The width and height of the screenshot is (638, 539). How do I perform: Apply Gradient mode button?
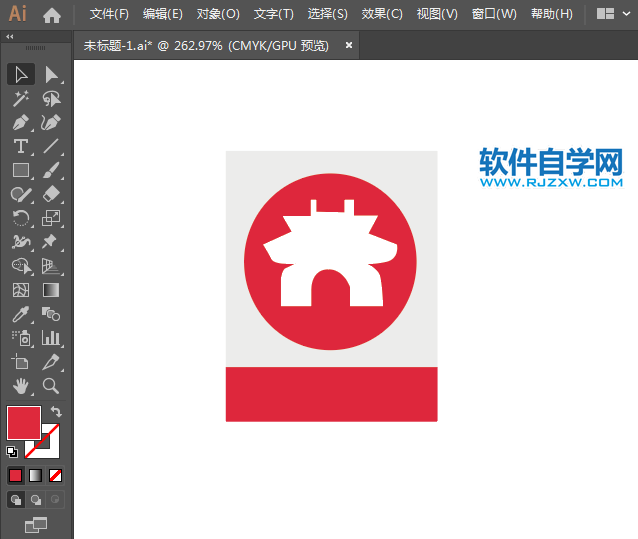[x=35, y=476]
